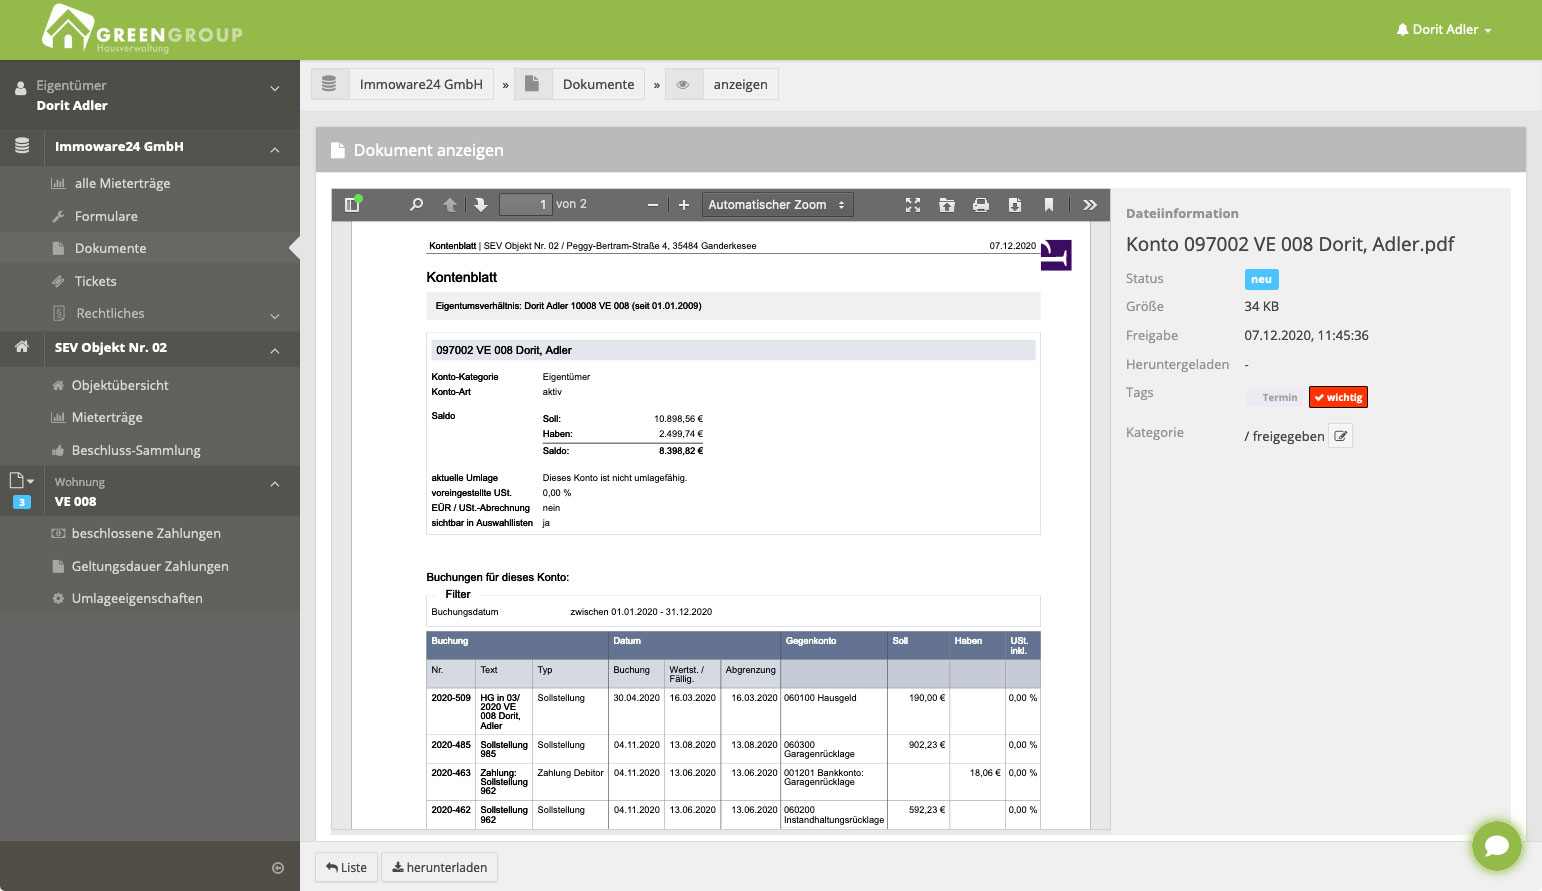
Task: Collapse sidebar with bottom arrow icon
Action: [x=278, y=868]
